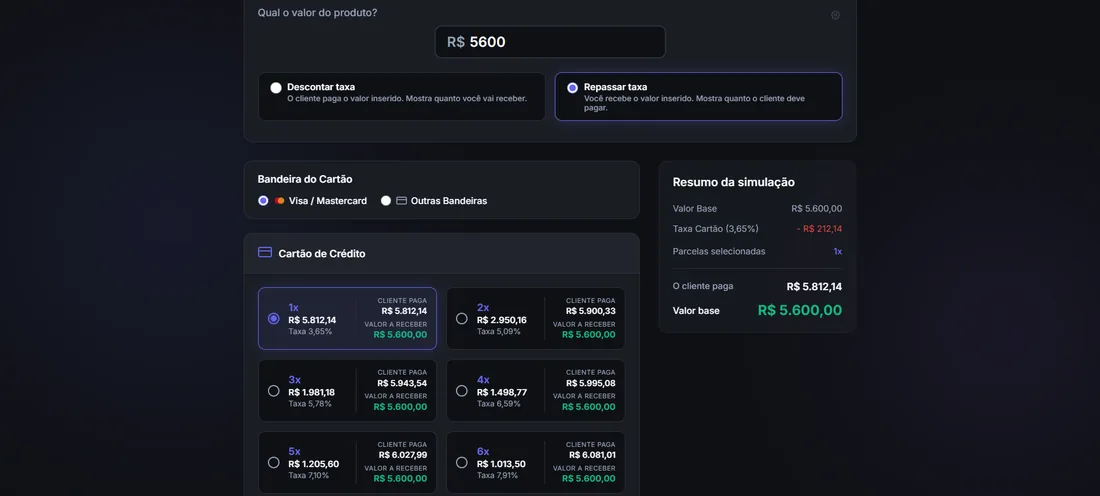The image size is (1100, 496).
Task: Select the 5x installment option
Action: (x=347, y=462)
